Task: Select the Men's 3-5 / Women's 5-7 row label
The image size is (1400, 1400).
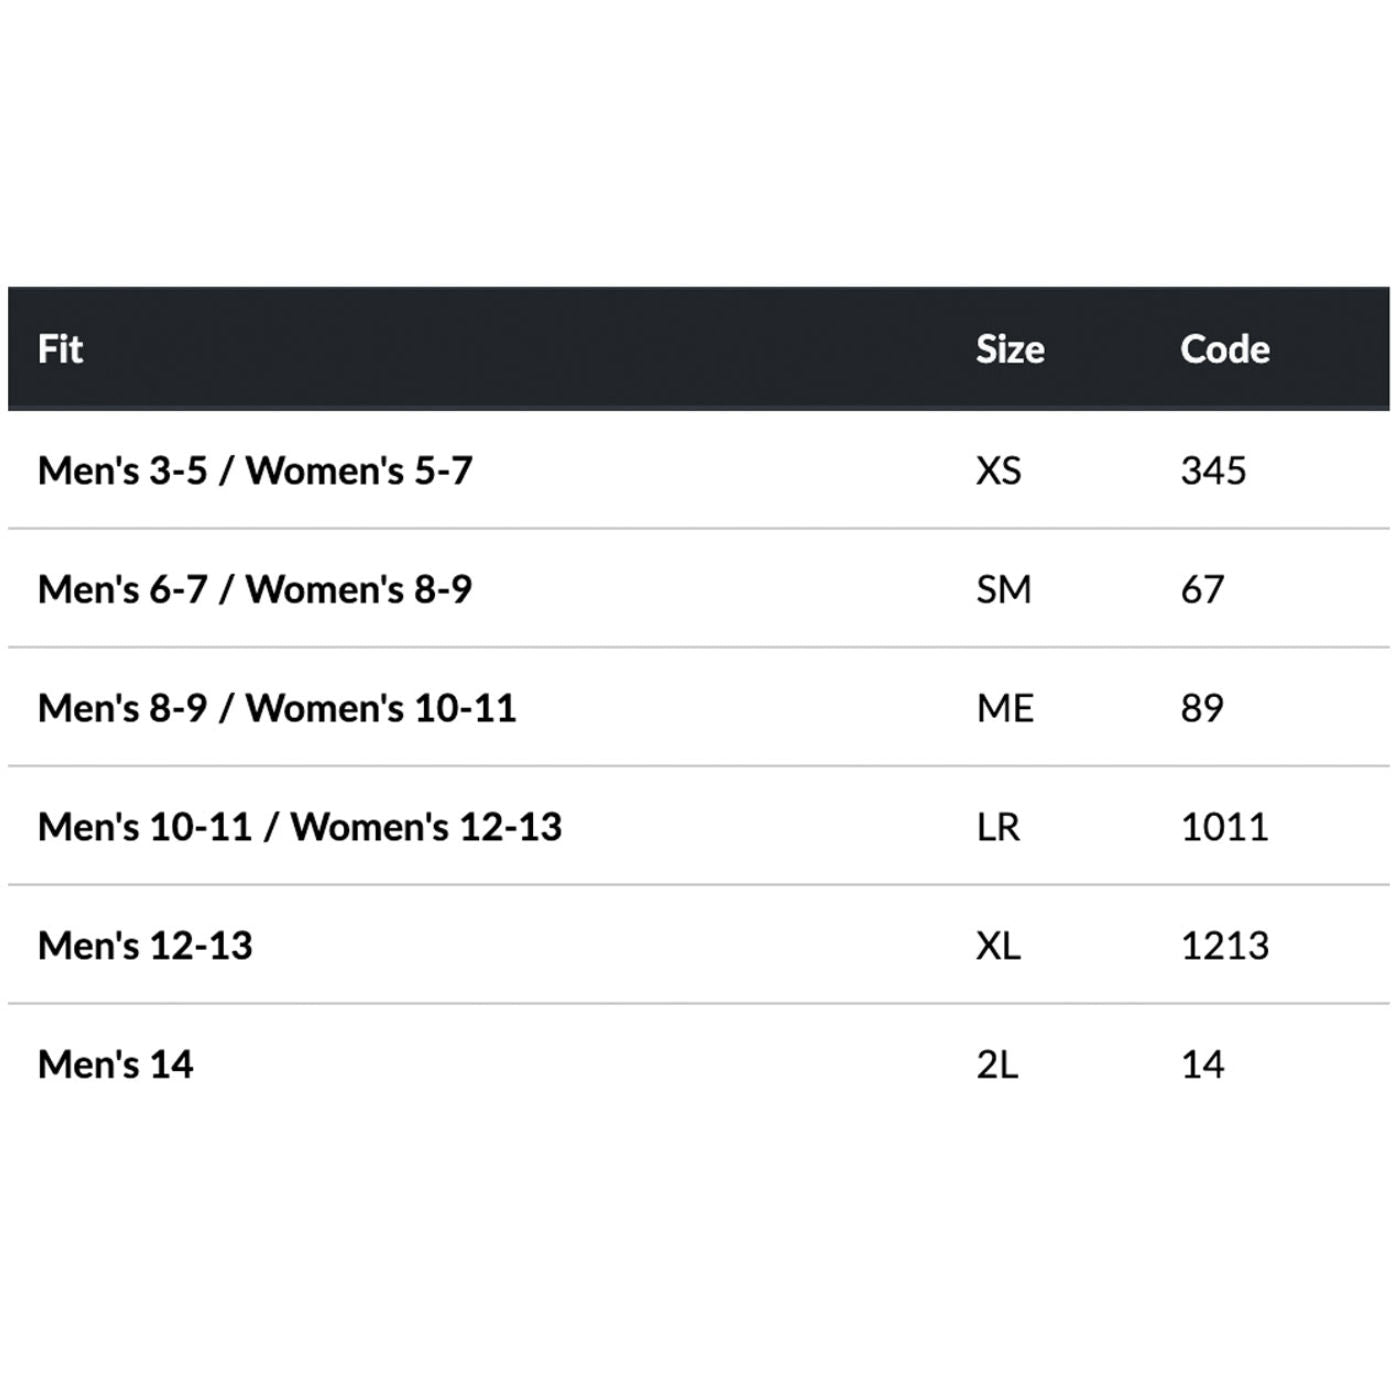Action: (255, 471)
